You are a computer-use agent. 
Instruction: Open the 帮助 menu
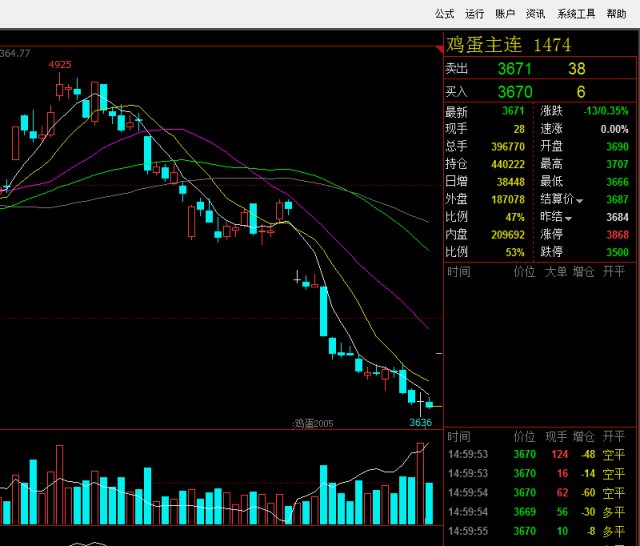click(x=616, y=14)
